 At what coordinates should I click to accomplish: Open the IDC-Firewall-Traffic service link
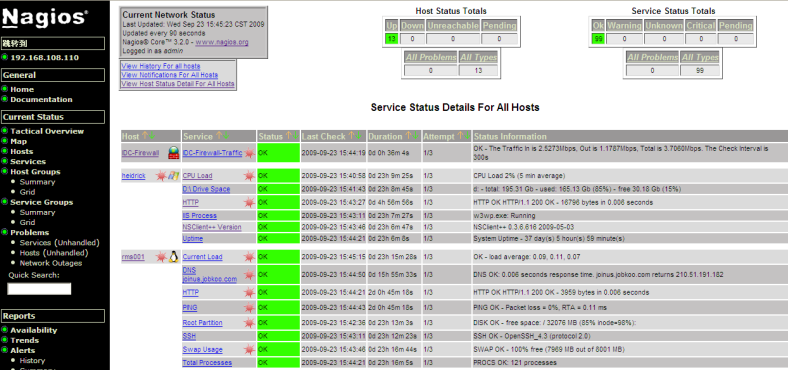pos(212,153)
